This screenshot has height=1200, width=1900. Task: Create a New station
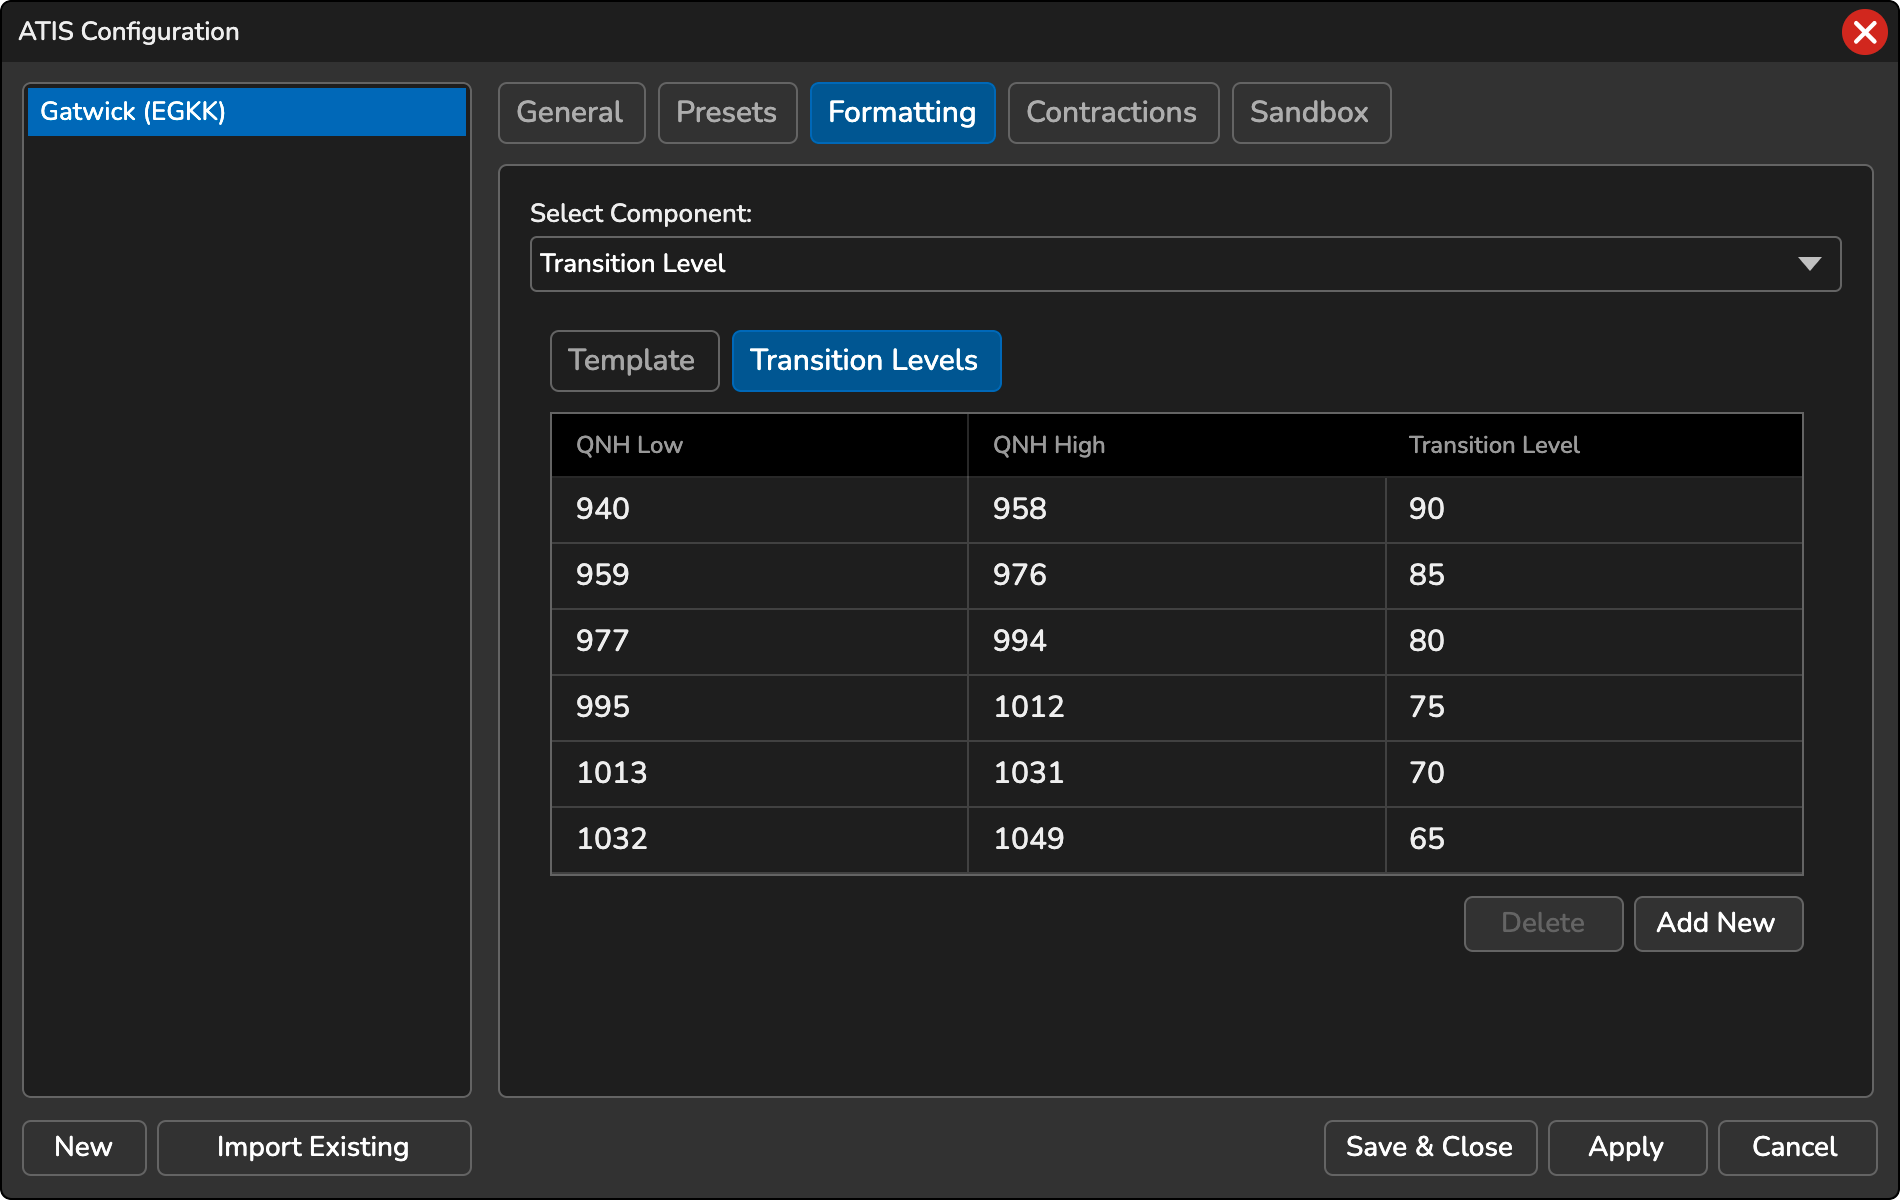(84, 1147)
